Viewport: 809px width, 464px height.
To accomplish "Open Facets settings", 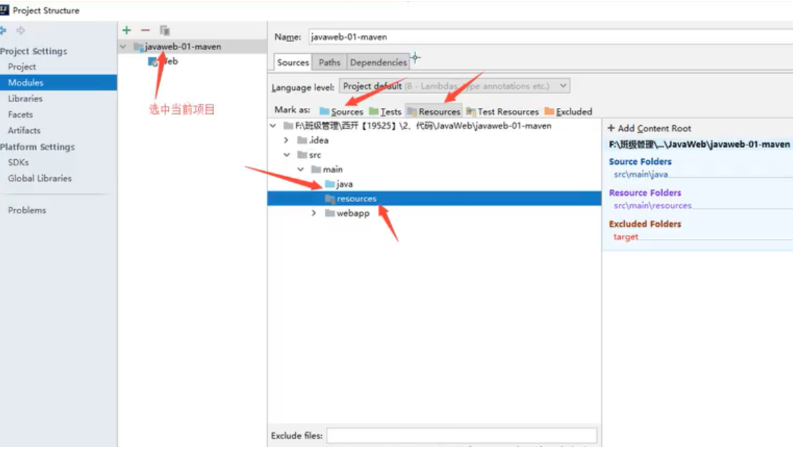I will [20, 115].
